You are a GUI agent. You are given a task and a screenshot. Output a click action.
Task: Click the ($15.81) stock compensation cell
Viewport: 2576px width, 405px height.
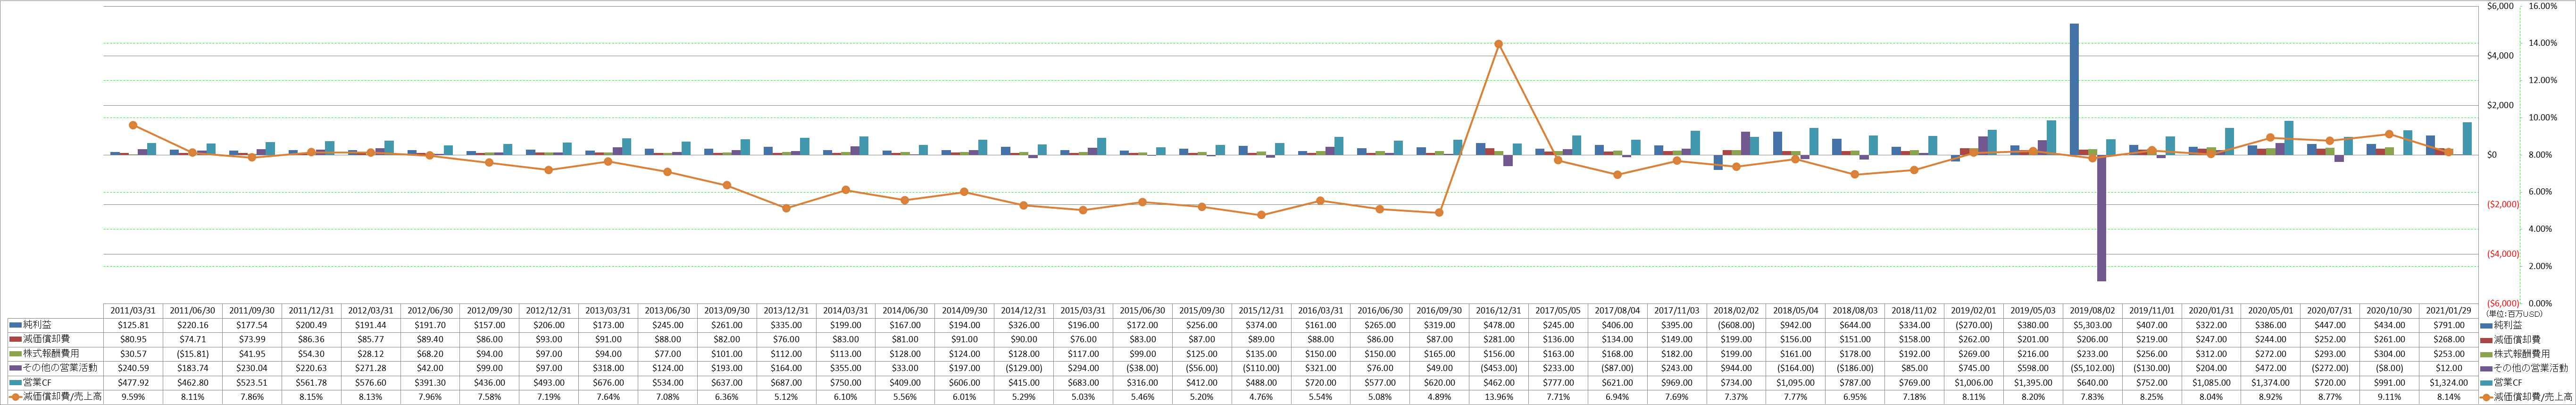tap(192, 354)
